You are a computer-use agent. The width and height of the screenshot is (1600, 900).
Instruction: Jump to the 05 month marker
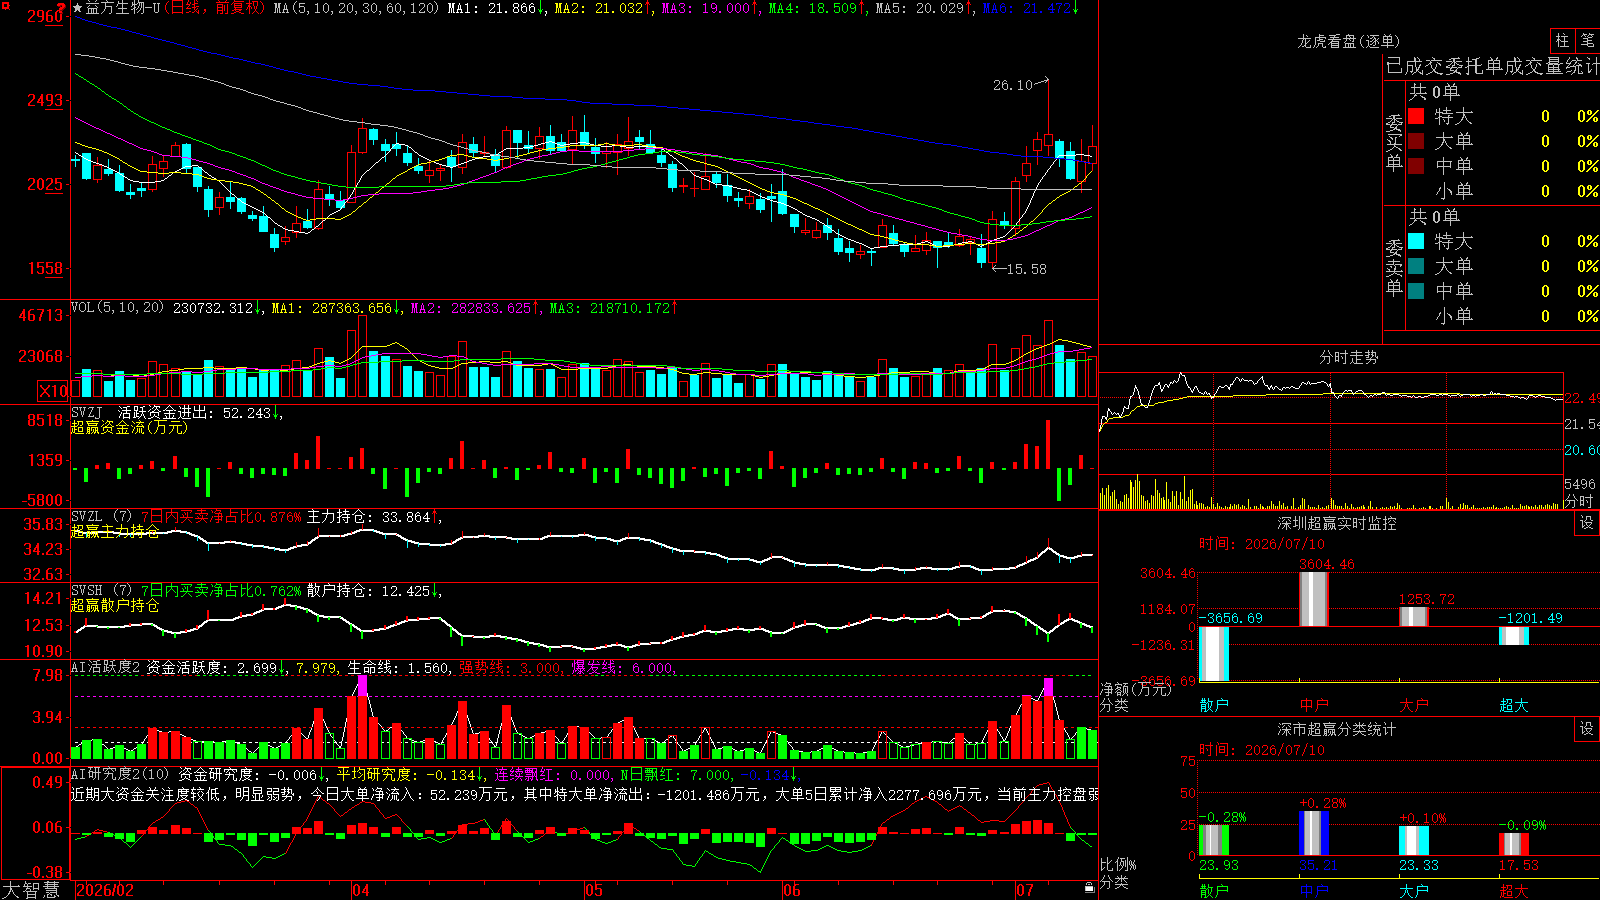coord(594,890)
